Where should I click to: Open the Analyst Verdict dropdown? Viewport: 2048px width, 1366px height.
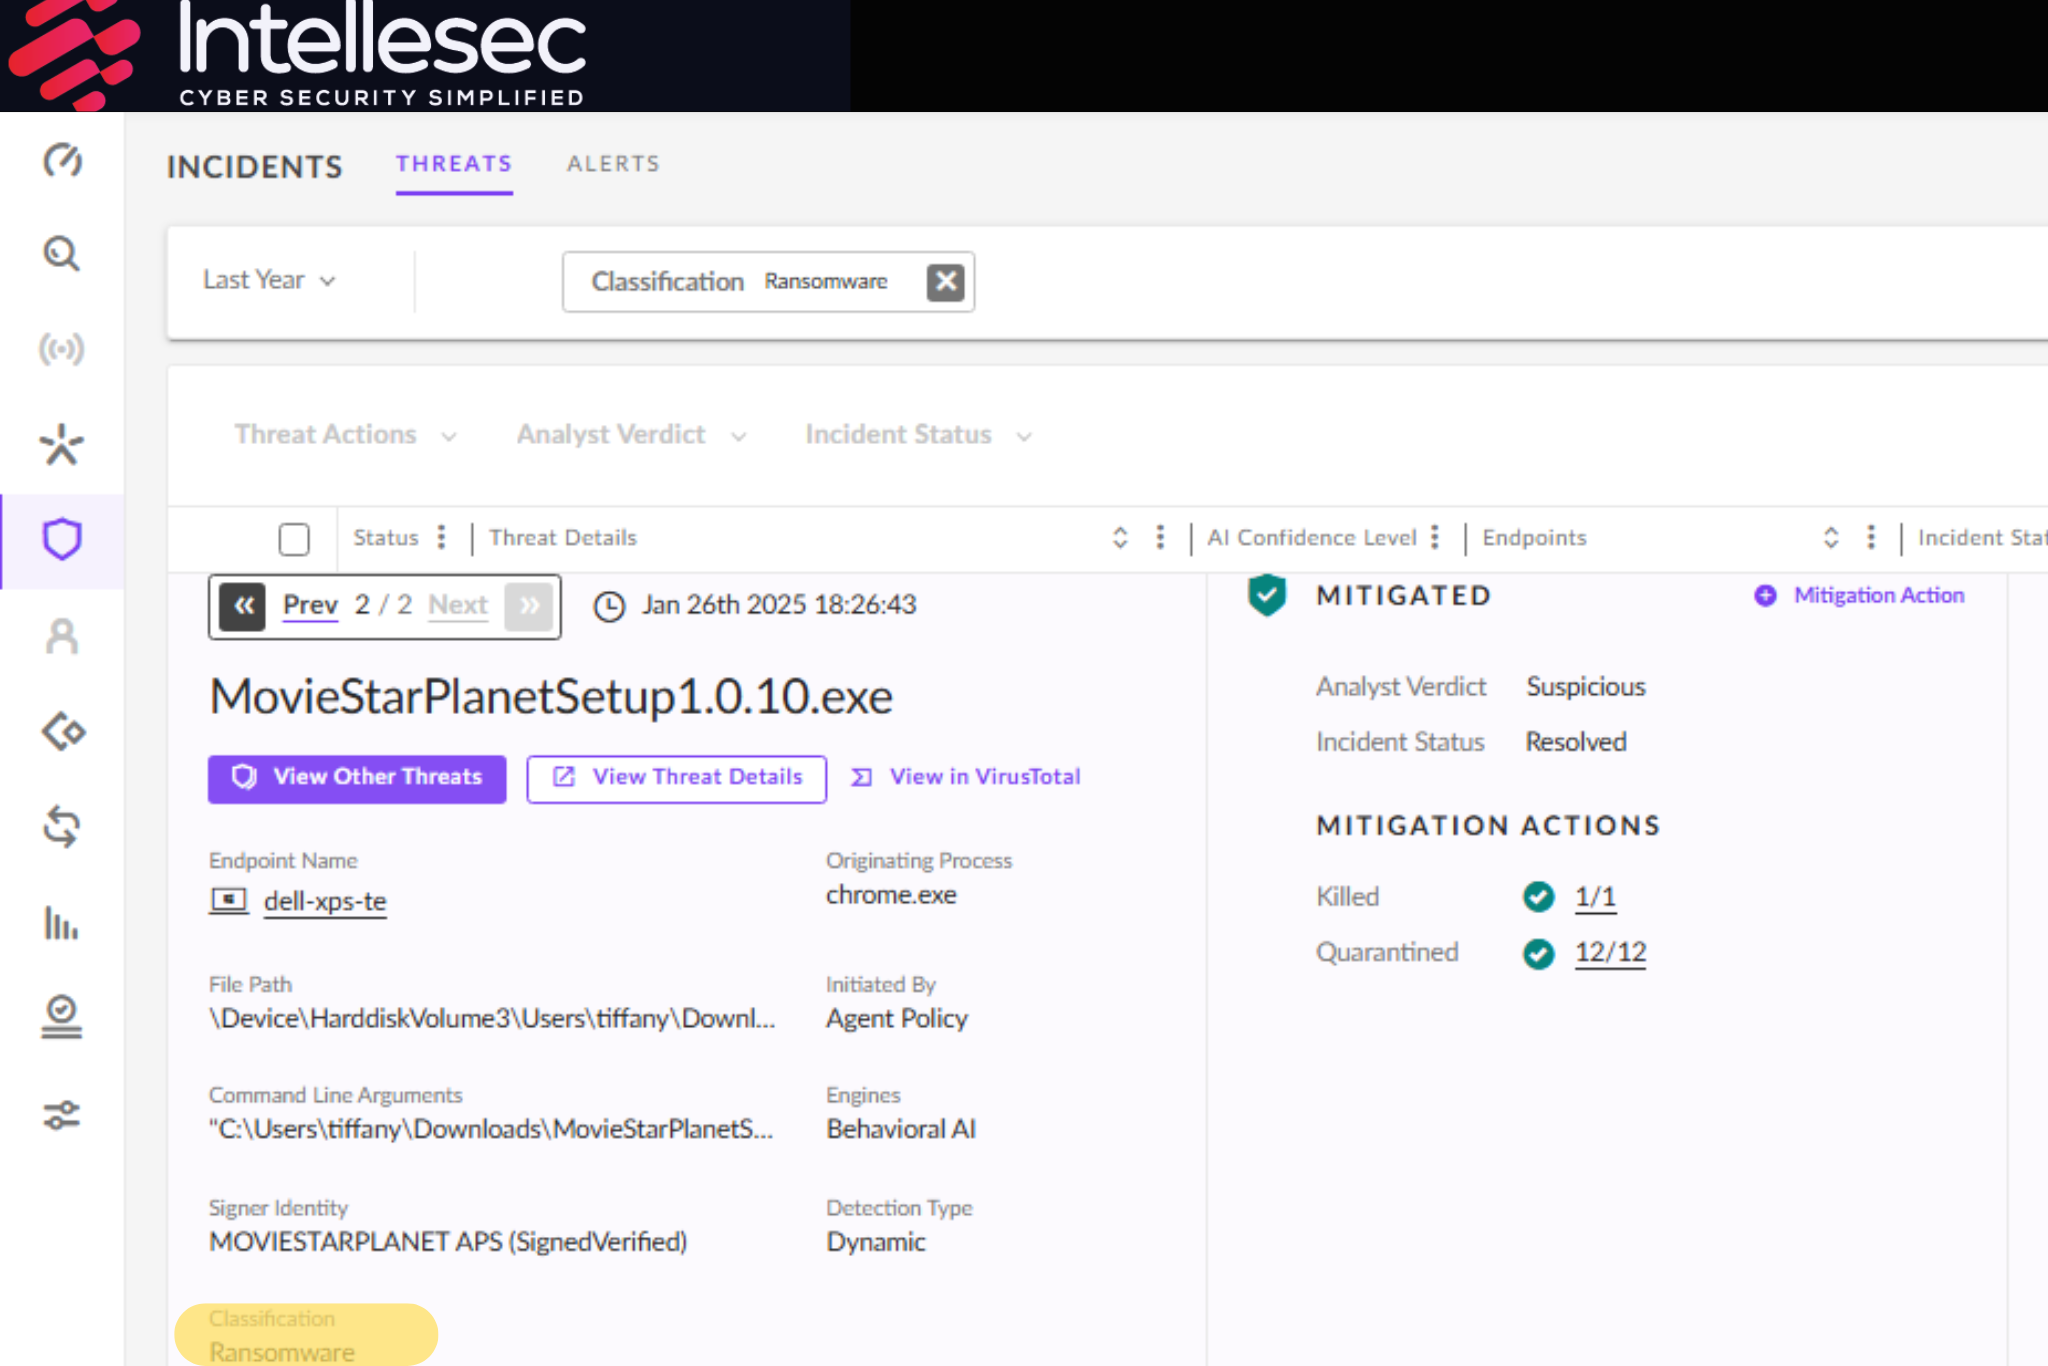pos(631,434)
